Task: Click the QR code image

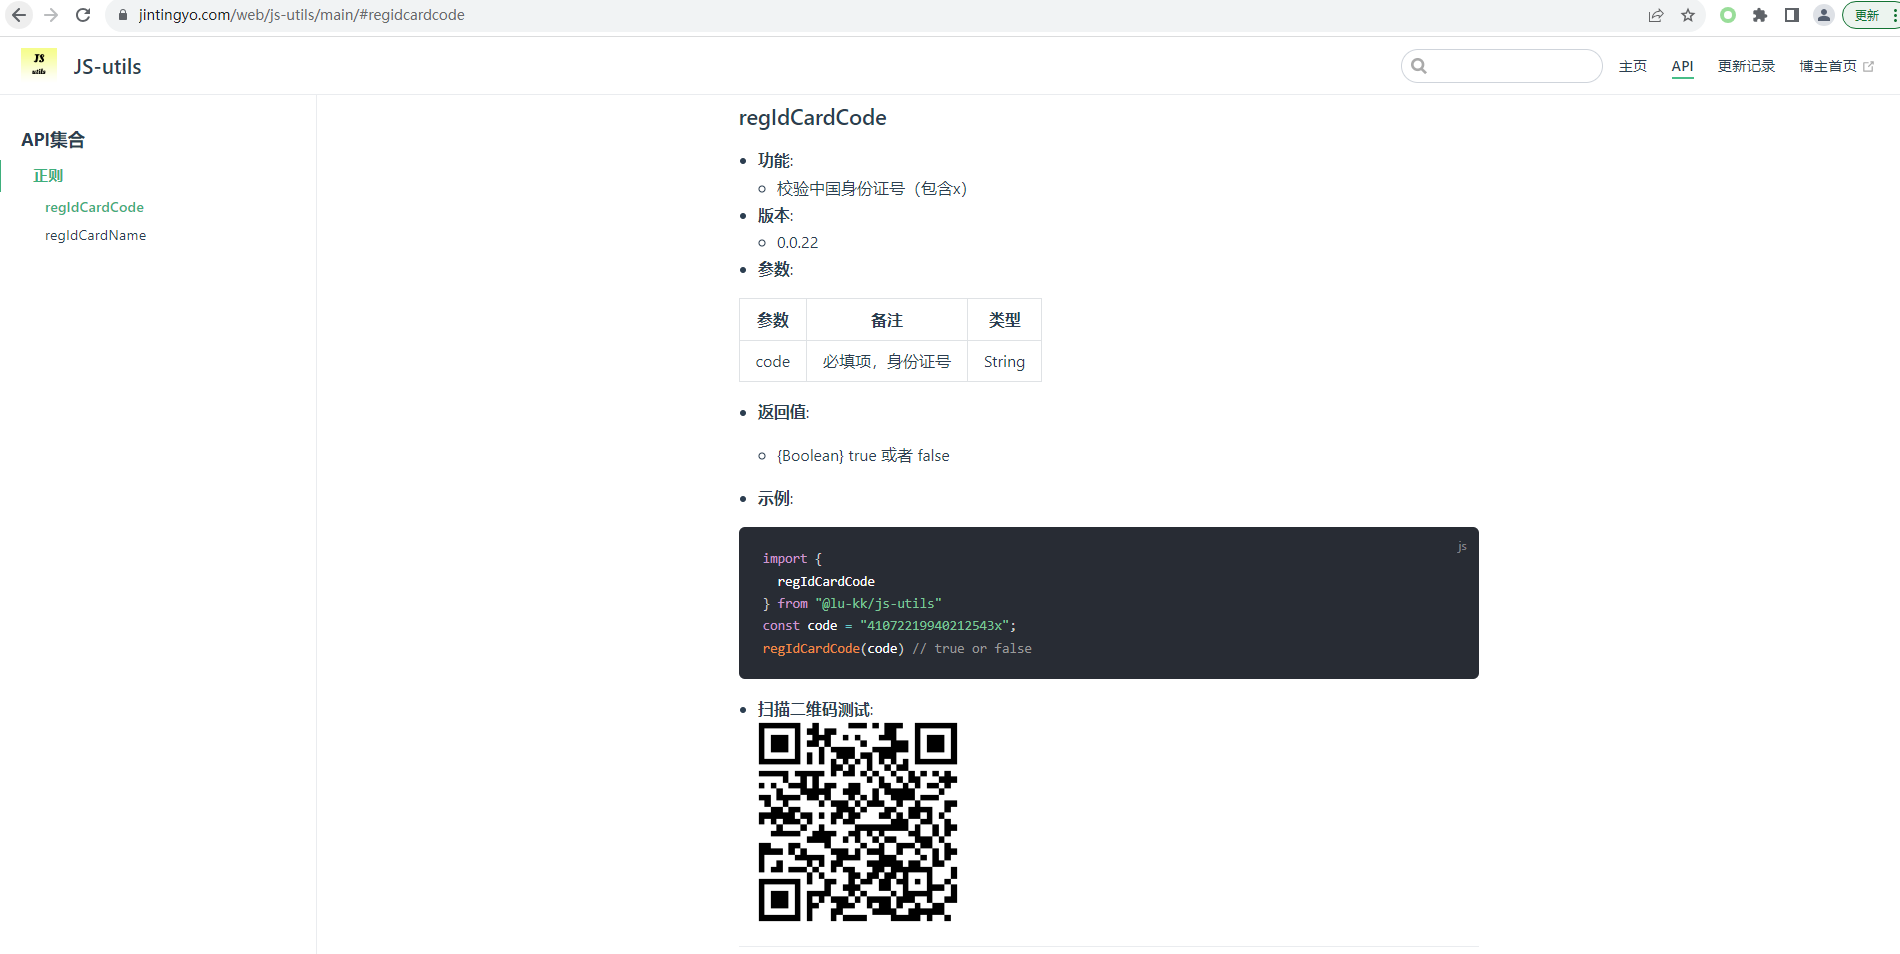Action: (x=858, y=822)
